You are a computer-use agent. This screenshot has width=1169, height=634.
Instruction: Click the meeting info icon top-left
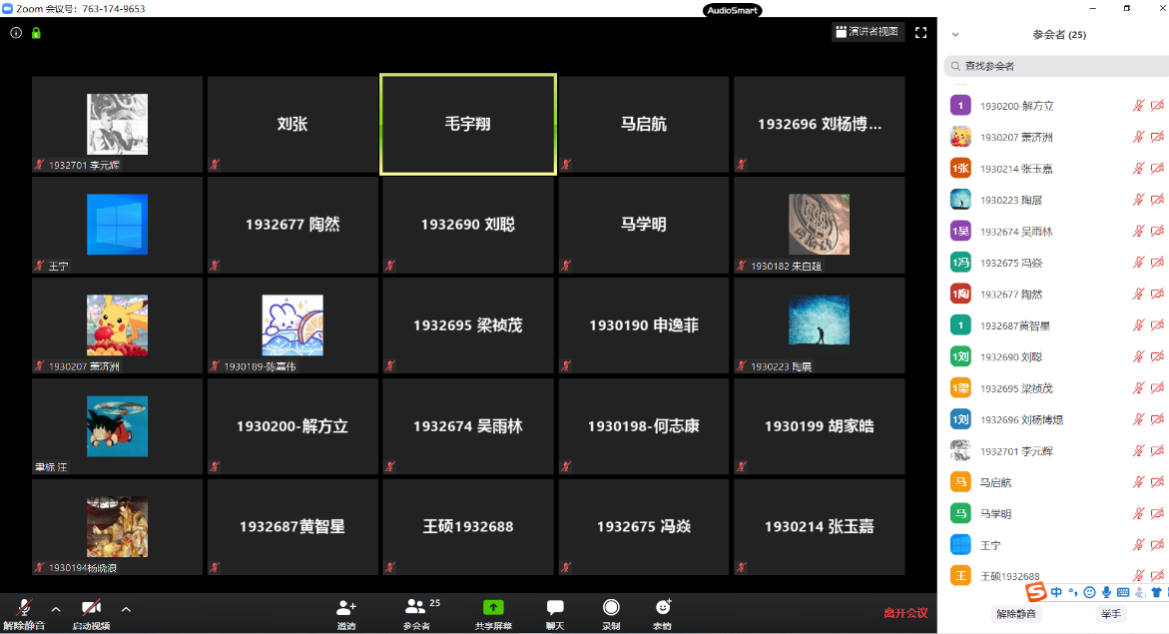(x=15, y=32)
